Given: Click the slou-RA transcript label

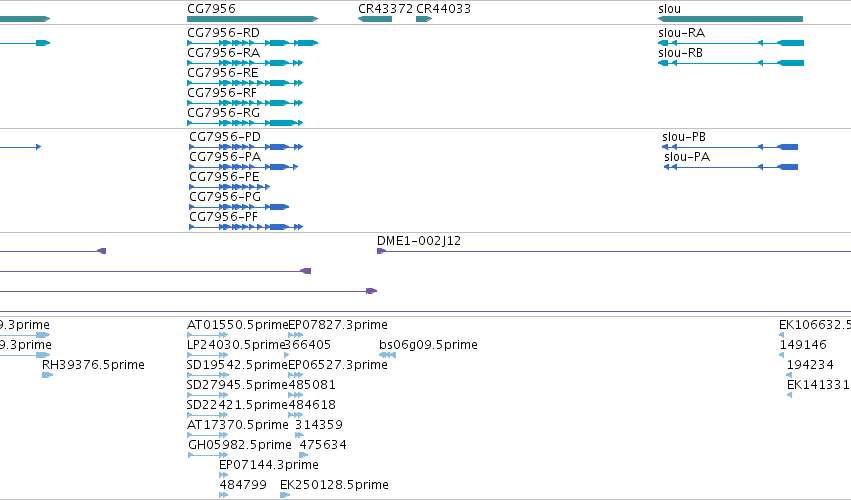Looking at the screenshot, I should click(x=682, y=33).
